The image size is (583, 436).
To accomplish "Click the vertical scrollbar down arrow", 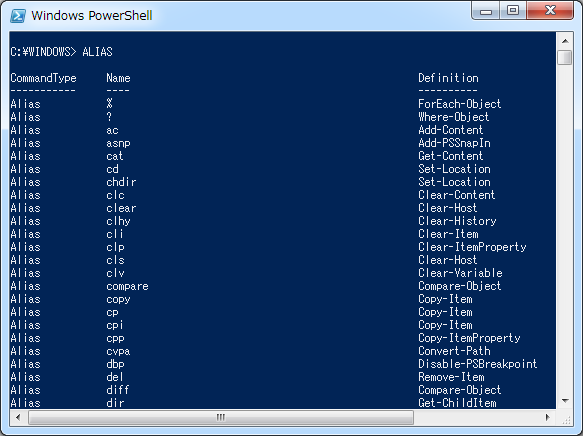I will pyautogui.click(x=565, y=401).
